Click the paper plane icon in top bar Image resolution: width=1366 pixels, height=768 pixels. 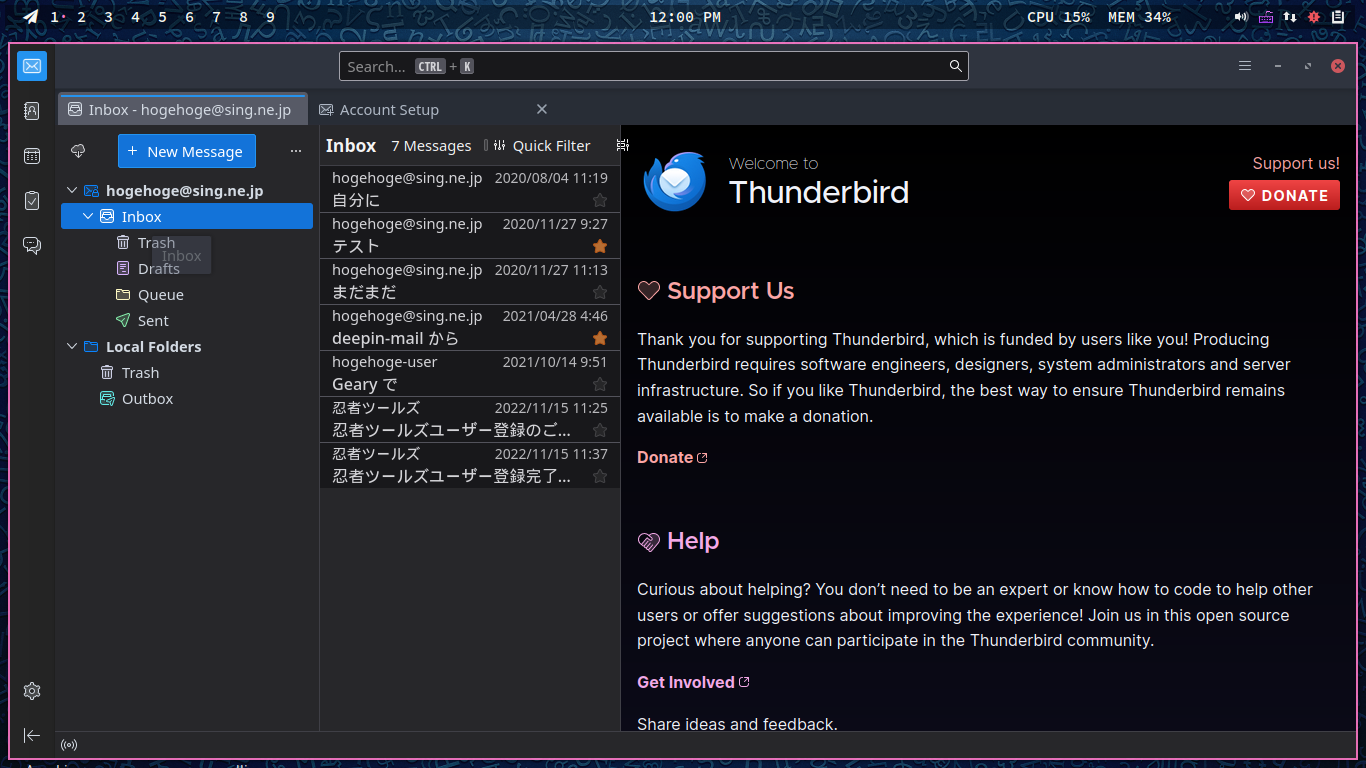click(x=31, y=17)
